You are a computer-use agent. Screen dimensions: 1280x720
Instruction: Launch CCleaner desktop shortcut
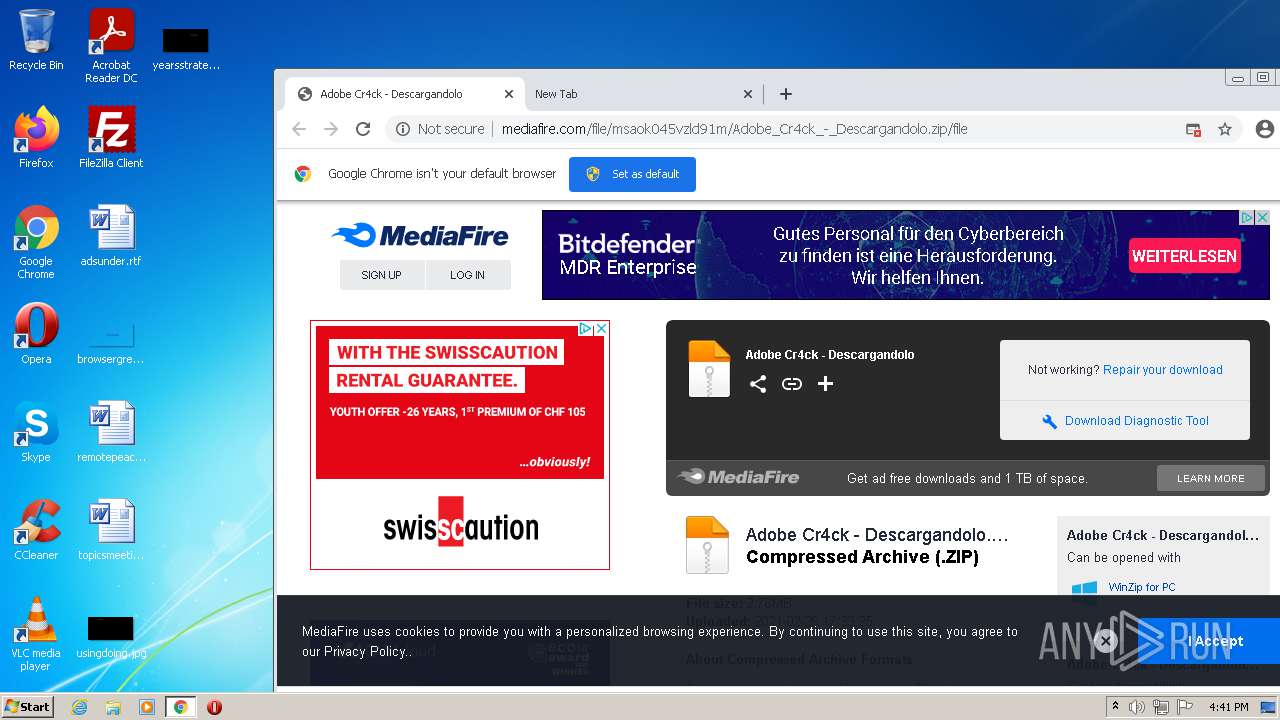click(36, 530)
